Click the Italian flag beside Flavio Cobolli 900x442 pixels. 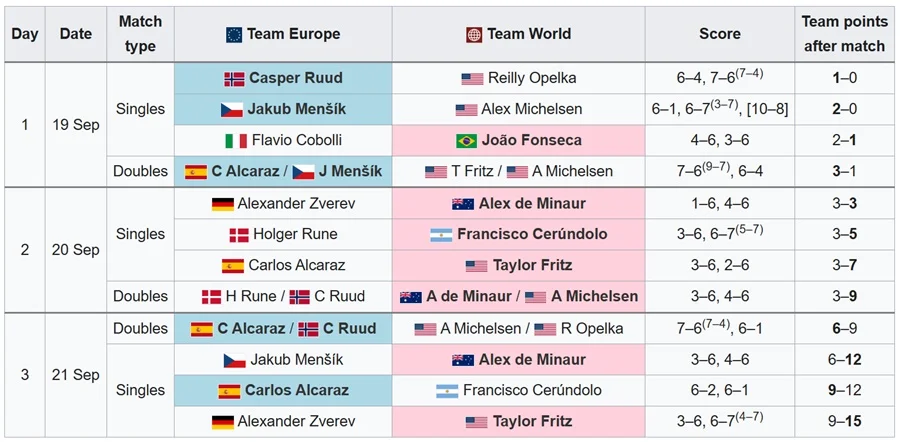(237, 140)
